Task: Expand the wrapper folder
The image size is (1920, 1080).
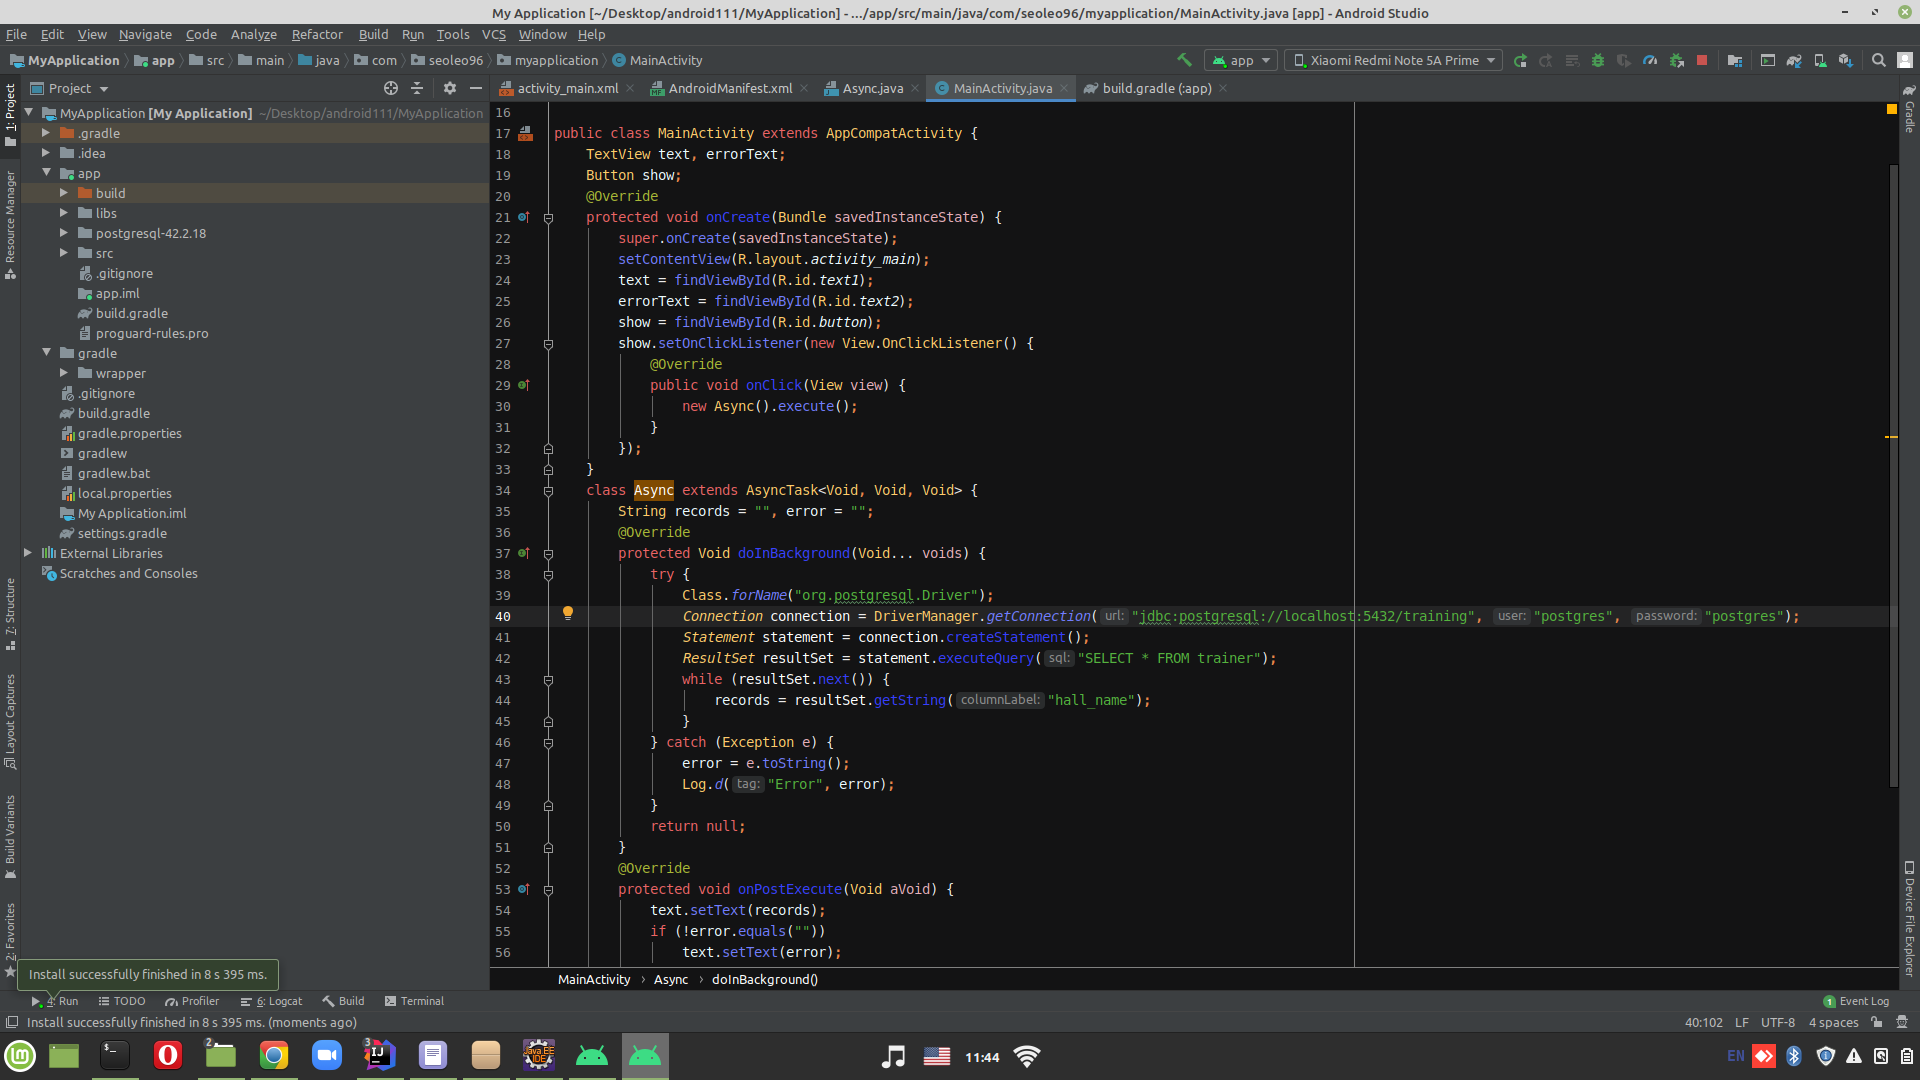Action: click(x=64, y=373)
